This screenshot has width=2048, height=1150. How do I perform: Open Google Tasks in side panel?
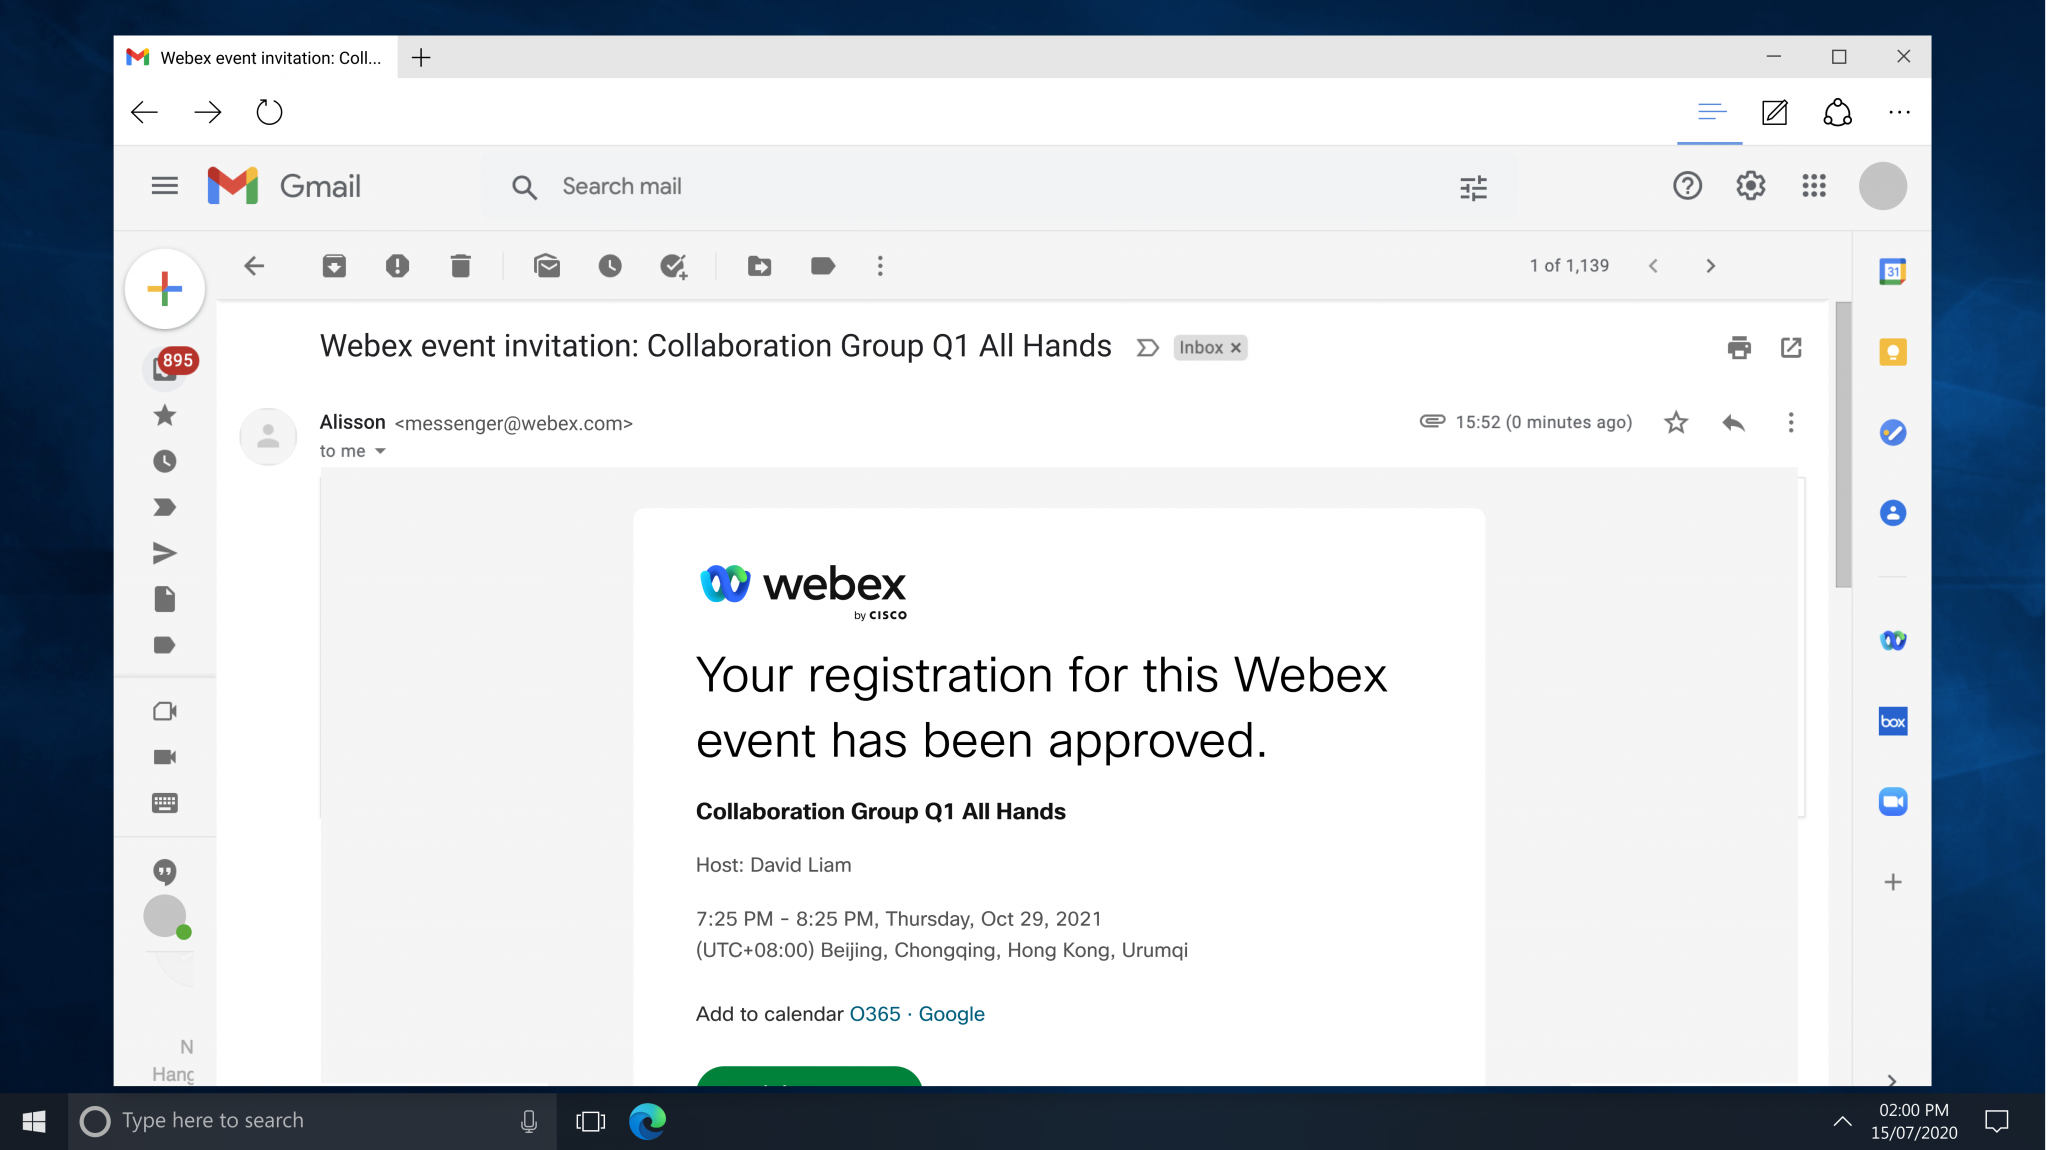click(1893, 433)
